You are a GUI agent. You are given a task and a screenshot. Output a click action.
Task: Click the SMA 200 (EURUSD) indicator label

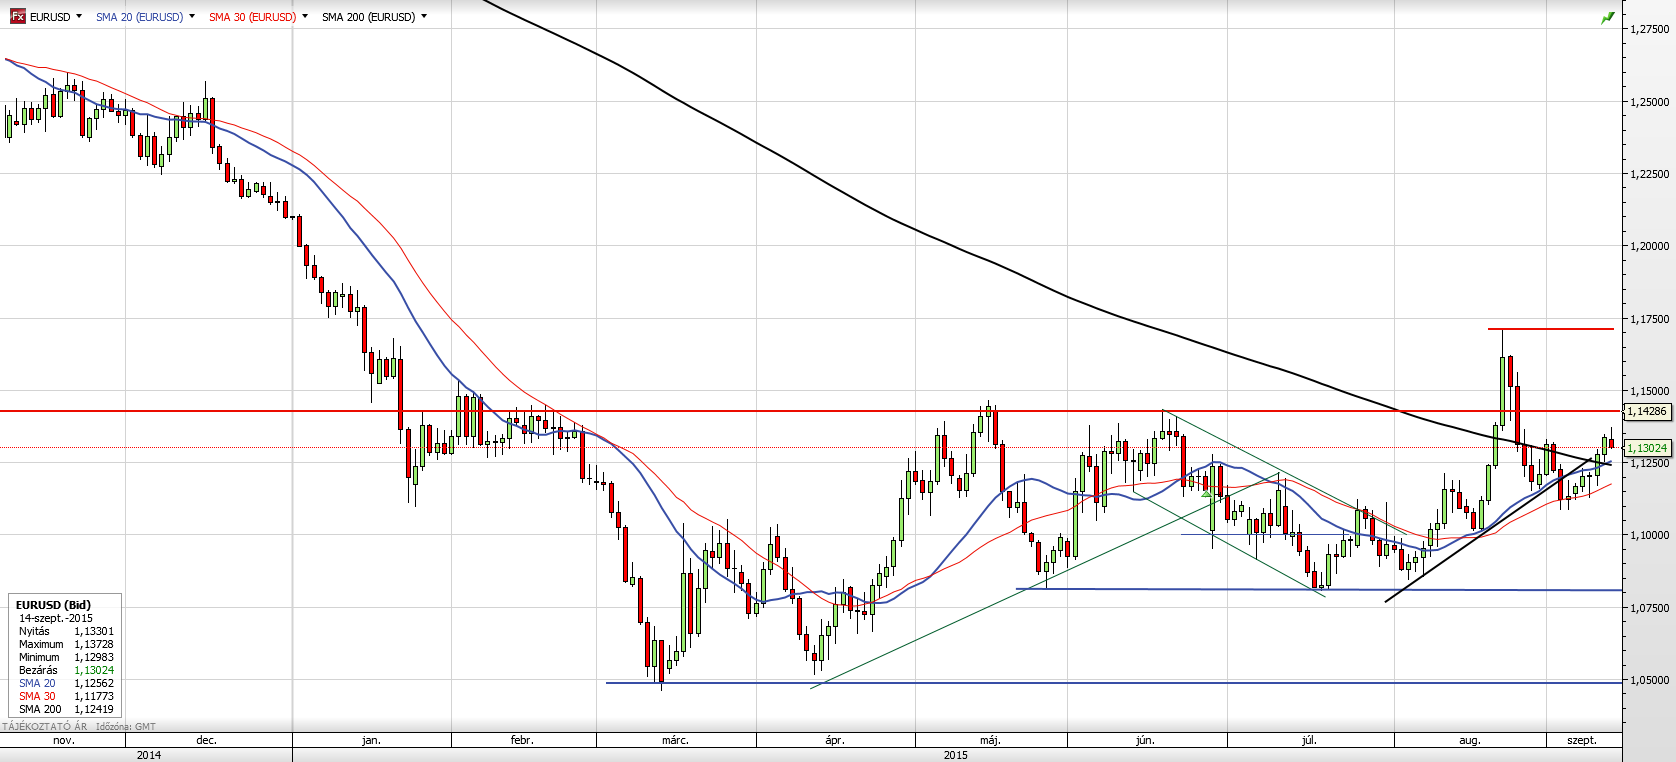(368, 17)
